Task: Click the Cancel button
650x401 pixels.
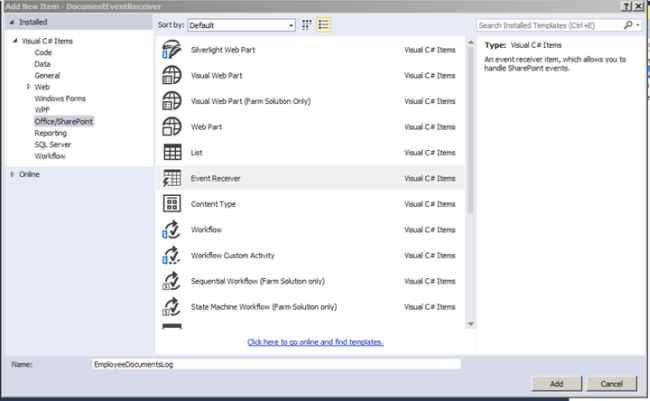Action: pos(612,384)
